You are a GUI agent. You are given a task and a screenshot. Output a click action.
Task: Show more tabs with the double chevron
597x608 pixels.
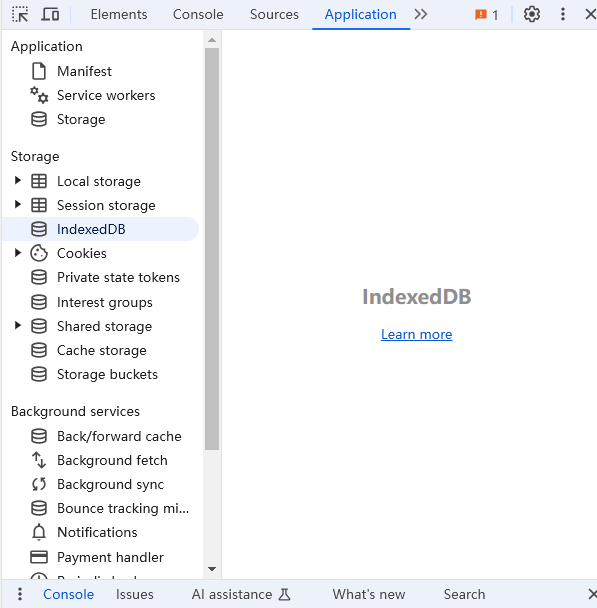(x=420, y=14)
